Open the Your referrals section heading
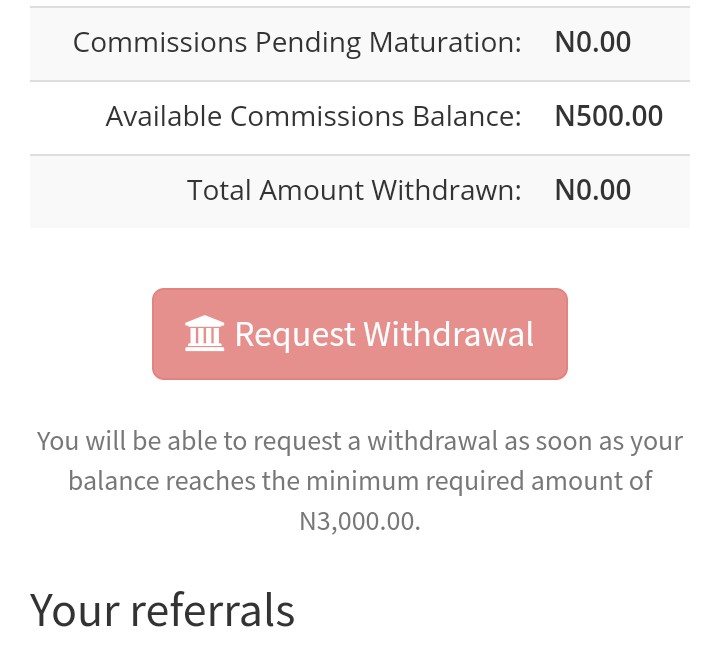This screenshot has height=652, width=720. pyautogui.click(x=162, y=609)
